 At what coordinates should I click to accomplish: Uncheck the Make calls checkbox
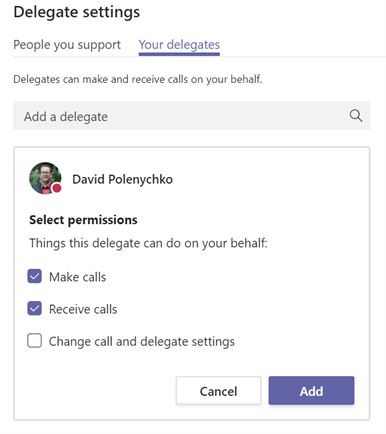[x=35, y=276]
